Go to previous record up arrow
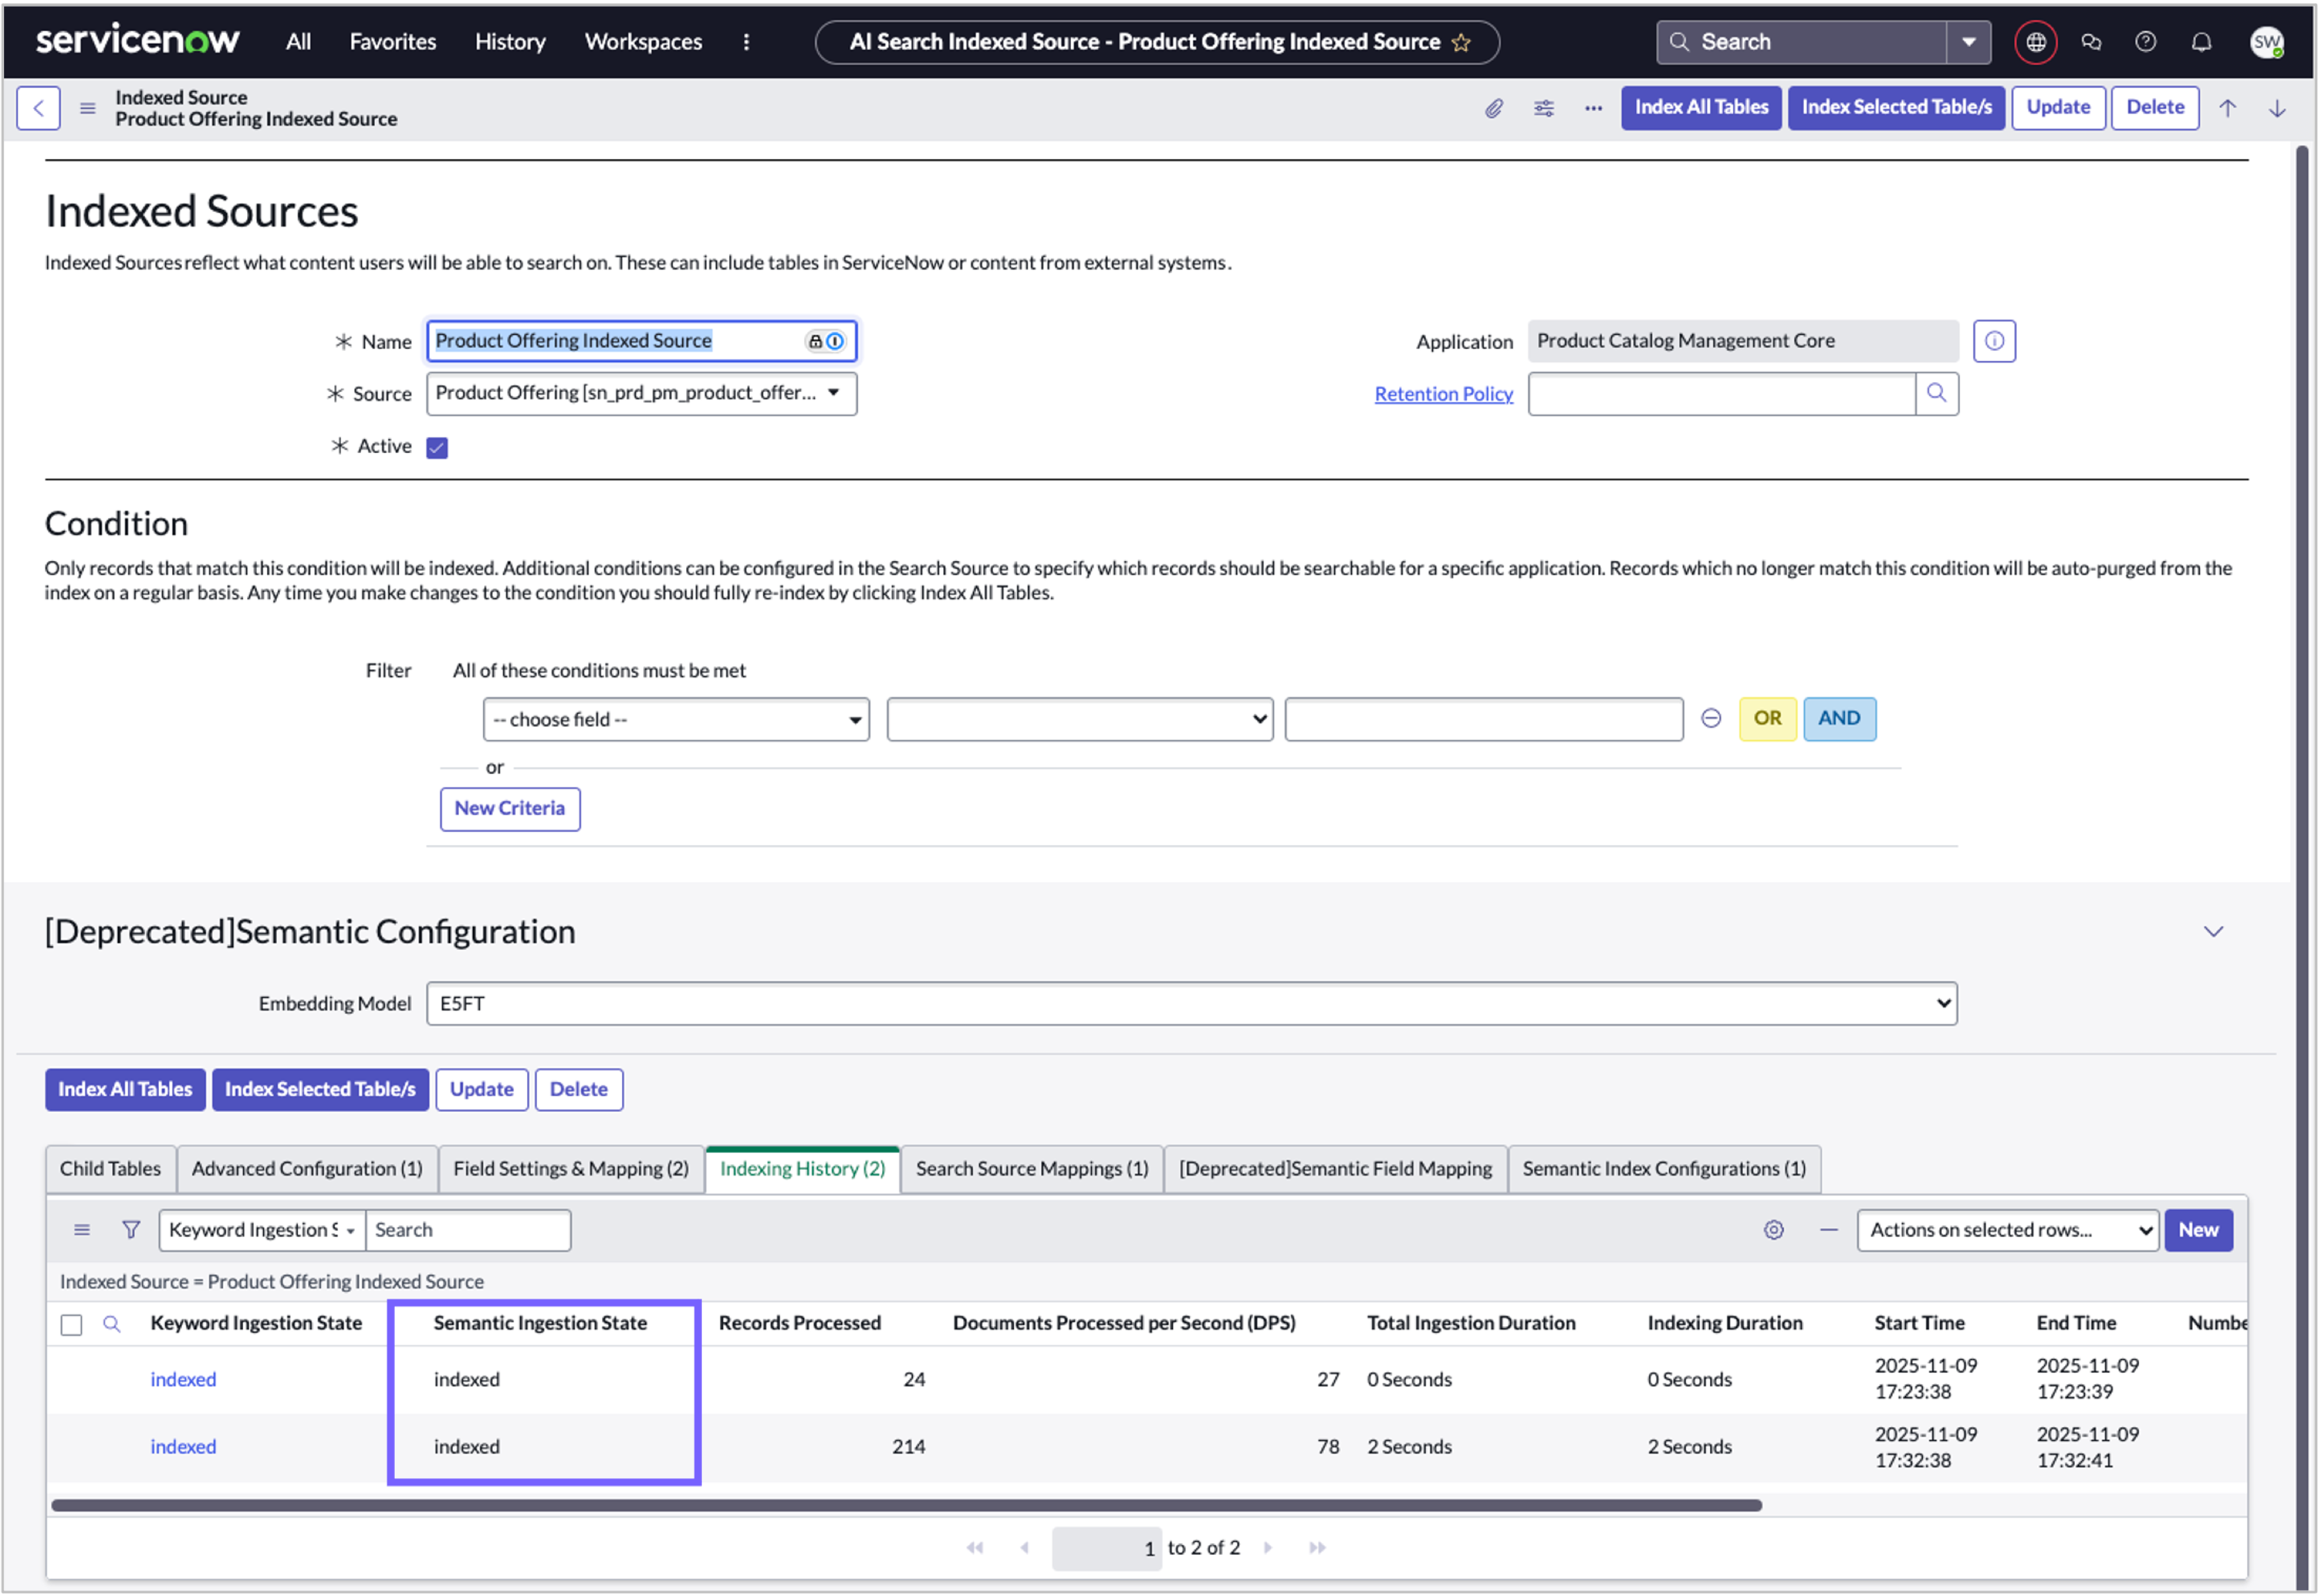Screen dimensions: 2318x1596 pos(2227,108)
